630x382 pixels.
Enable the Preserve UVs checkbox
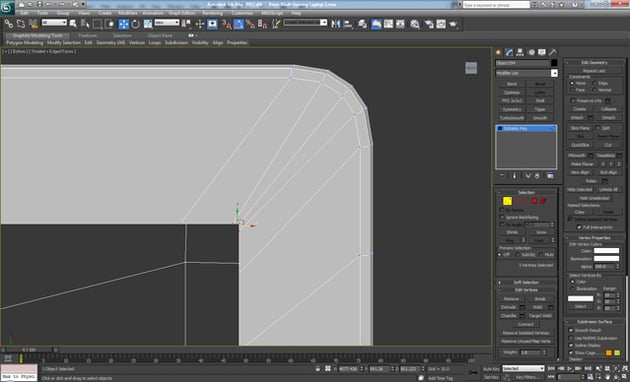[574, 101]
